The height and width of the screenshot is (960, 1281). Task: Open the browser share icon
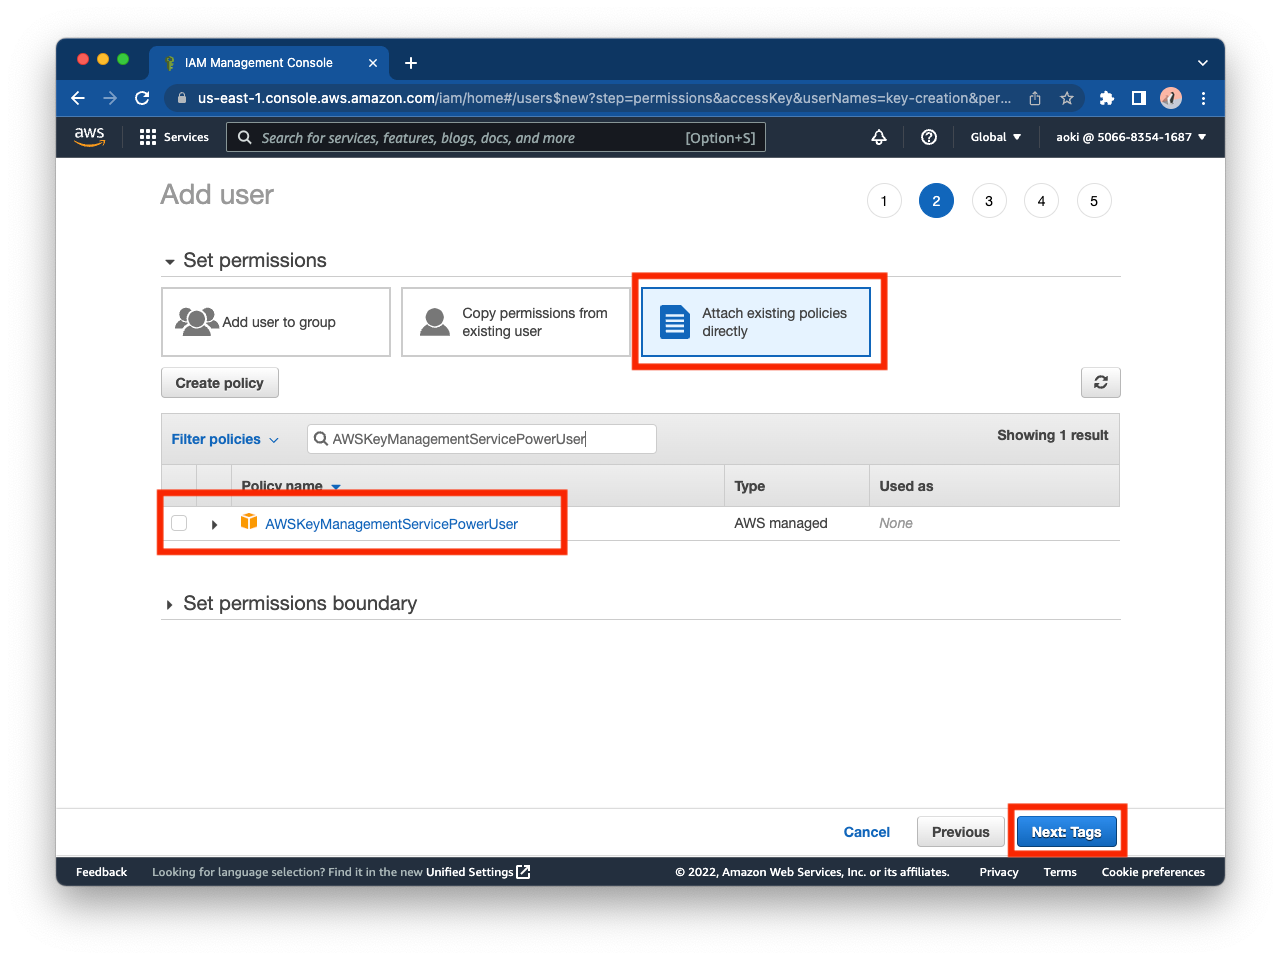coord(1035,98)
